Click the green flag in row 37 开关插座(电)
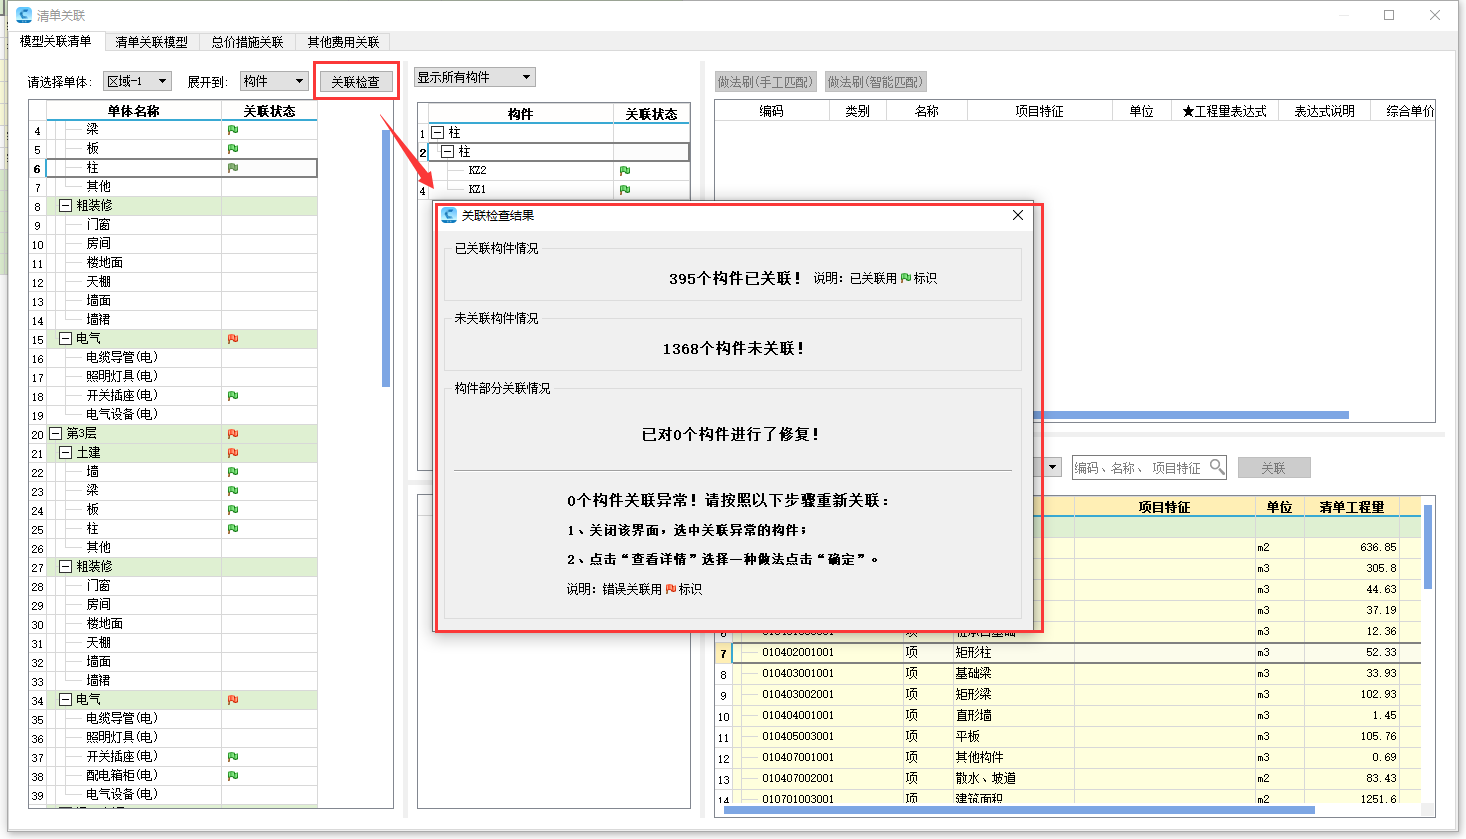Viewport: 1466px width, 839px height. coord(233,757)
